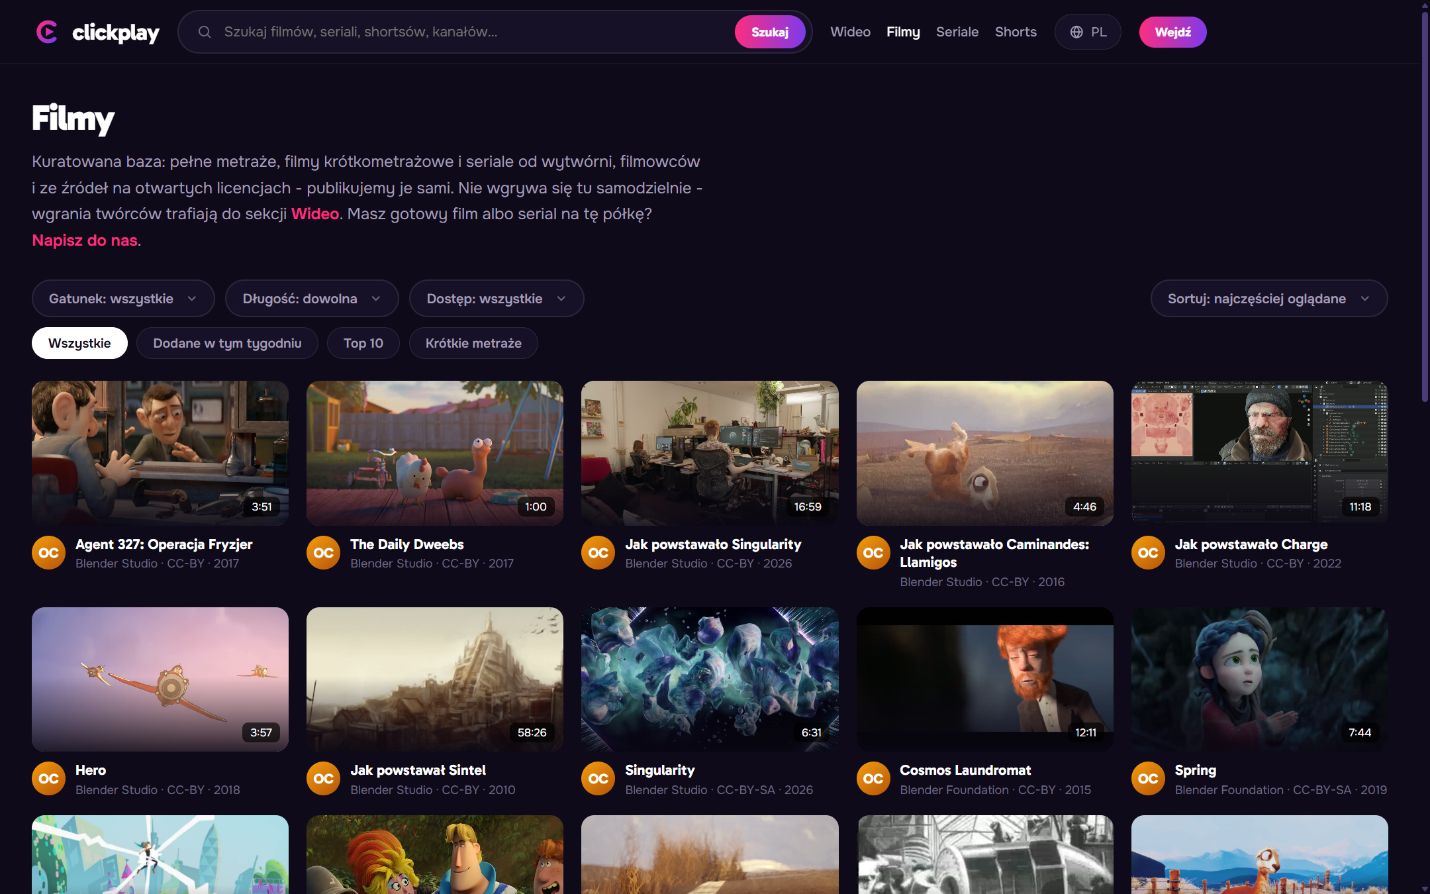This screenshot has height=894, width=1430.
Task: Open channel avatar beside The Daily Dweebs
Action: click(x=323, y=553)
